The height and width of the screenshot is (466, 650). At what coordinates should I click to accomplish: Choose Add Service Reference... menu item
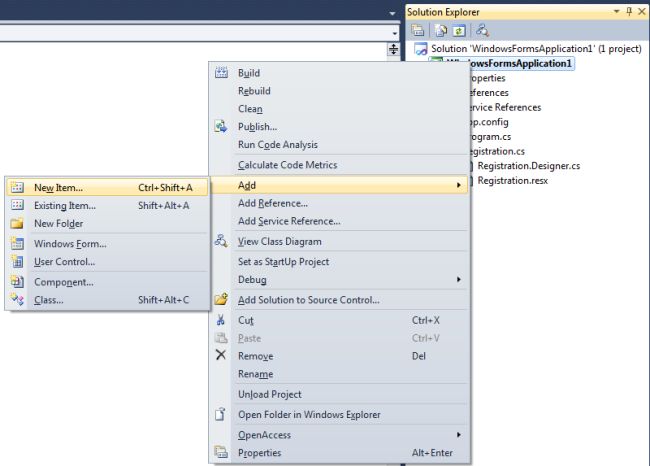click(289, 221)
